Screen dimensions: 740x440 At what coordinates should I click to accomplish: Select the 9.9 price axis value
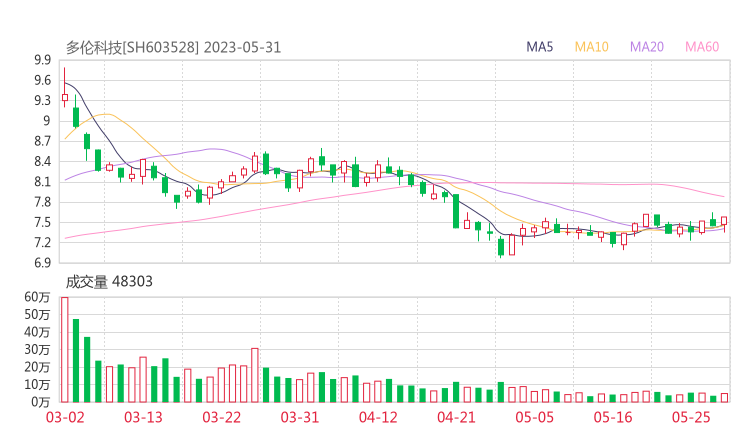(42, 60)
